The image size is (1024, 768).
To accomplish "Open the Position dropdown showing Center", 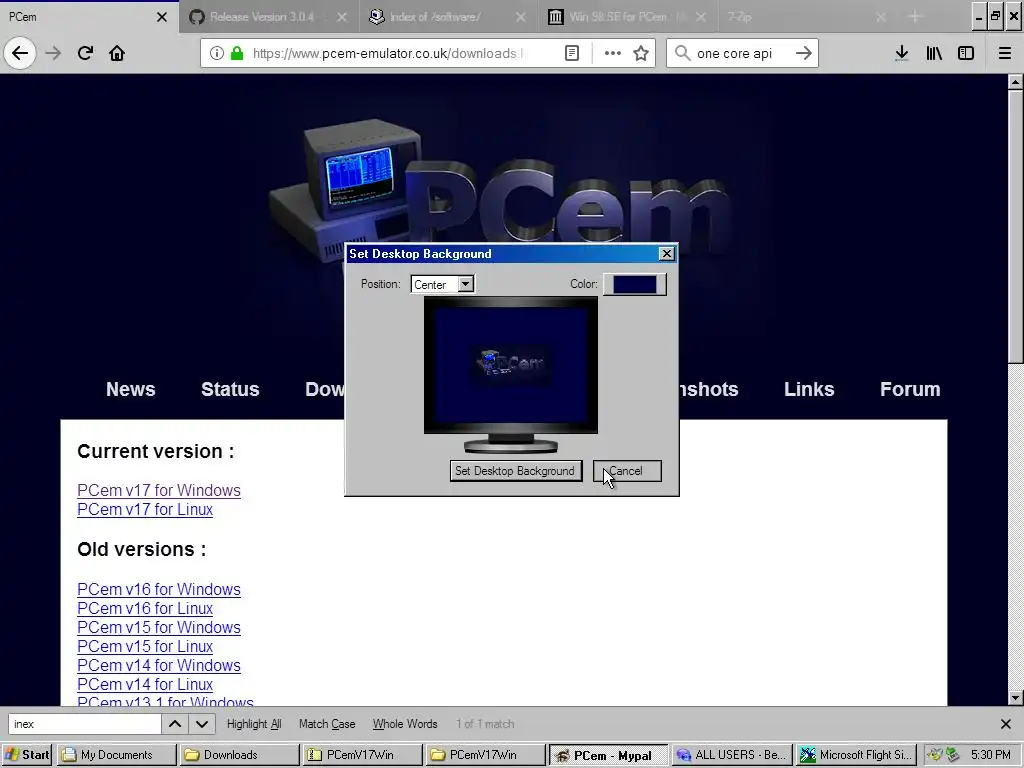I will [x=442, y=284].
